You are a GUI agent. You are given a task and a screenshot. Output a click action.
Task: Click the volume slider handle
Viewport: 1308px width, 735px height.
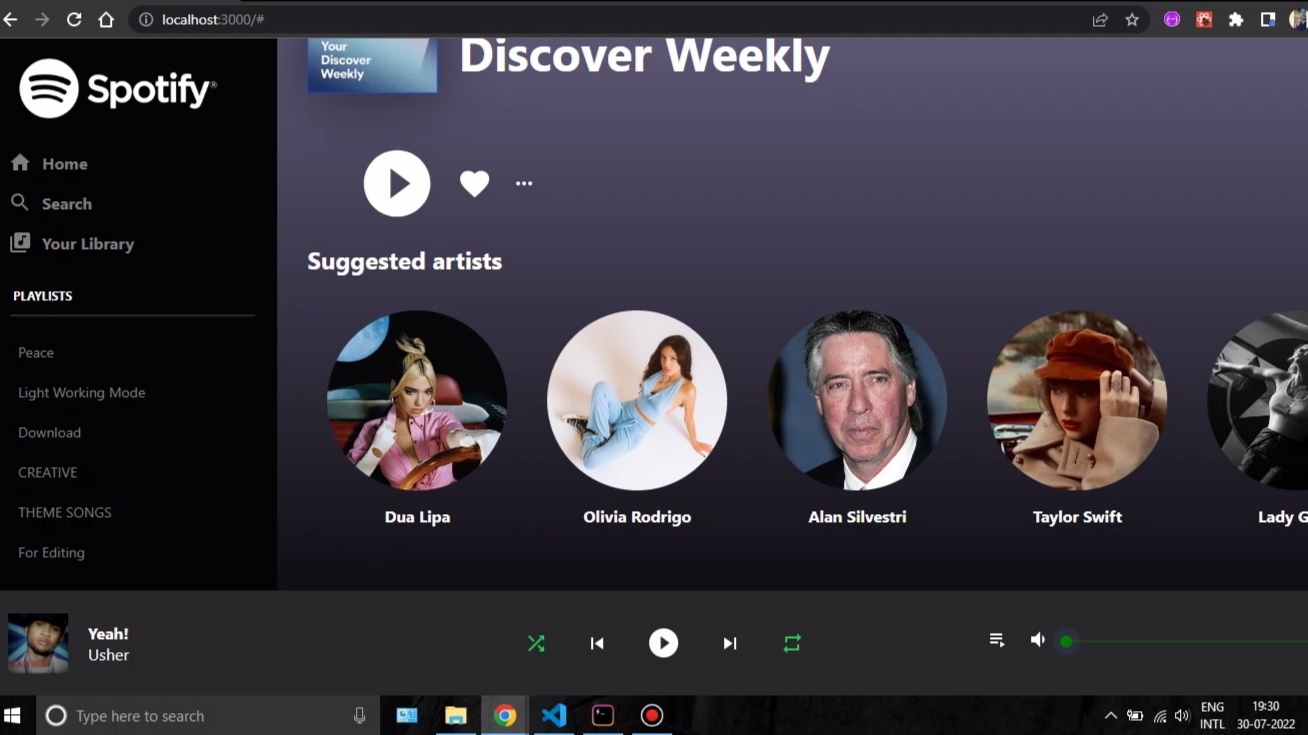coord(1066,641)
